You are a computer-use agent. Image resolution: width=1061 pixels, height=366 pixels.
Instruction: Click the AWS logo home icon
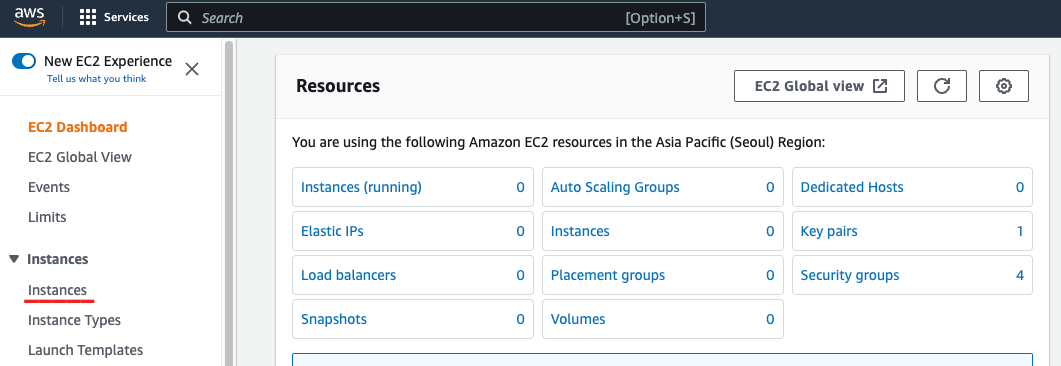29,16
